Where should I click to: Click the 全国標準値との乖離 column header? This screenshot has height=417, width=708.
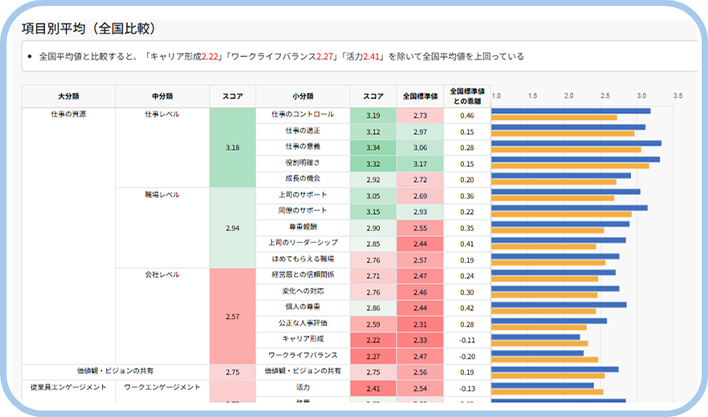pos(467,96)
